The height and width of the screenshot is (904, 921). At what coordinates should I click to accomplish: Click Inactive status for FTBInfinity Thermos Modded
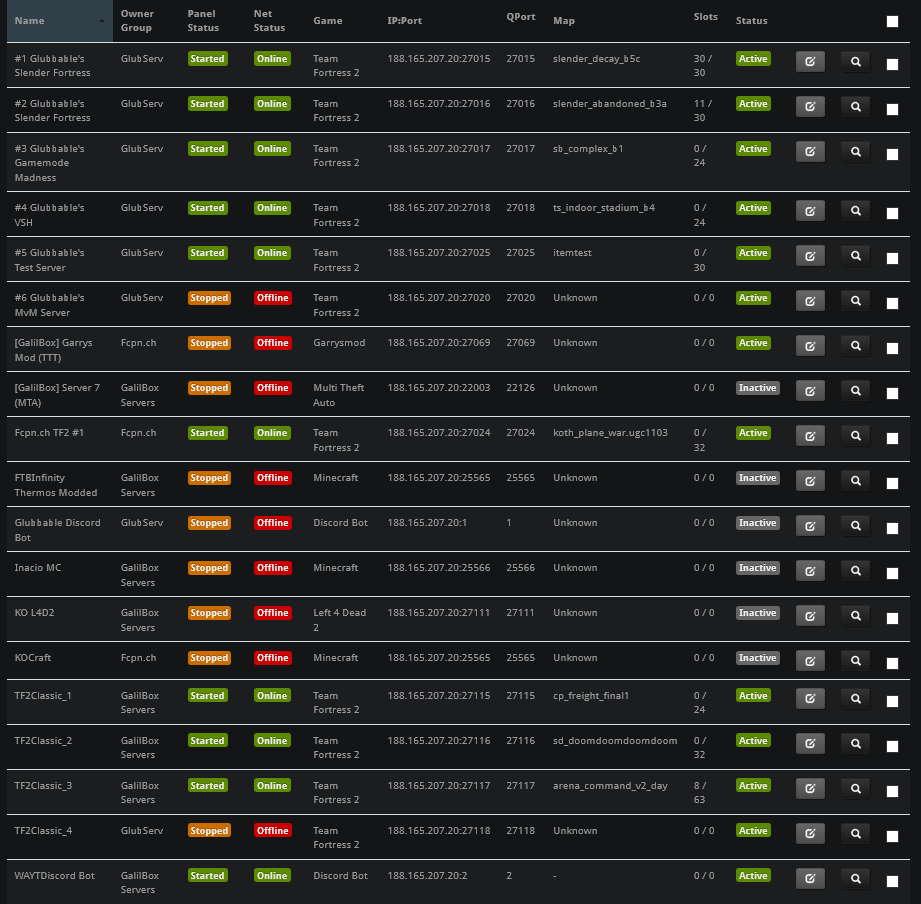(x=758, y=478)
